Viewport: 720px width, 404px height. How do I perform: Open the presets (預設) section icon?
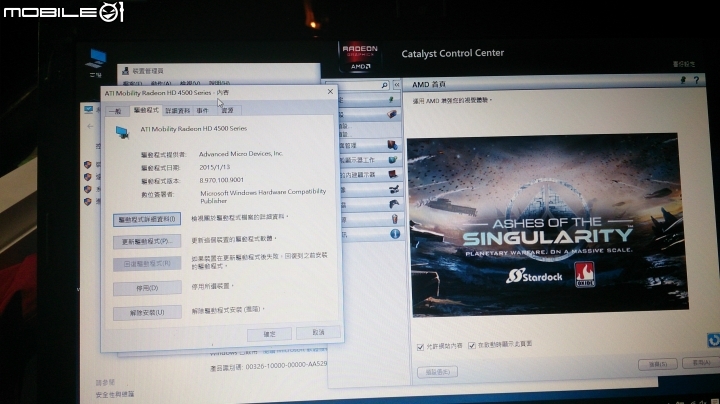[x=392, y=114]
